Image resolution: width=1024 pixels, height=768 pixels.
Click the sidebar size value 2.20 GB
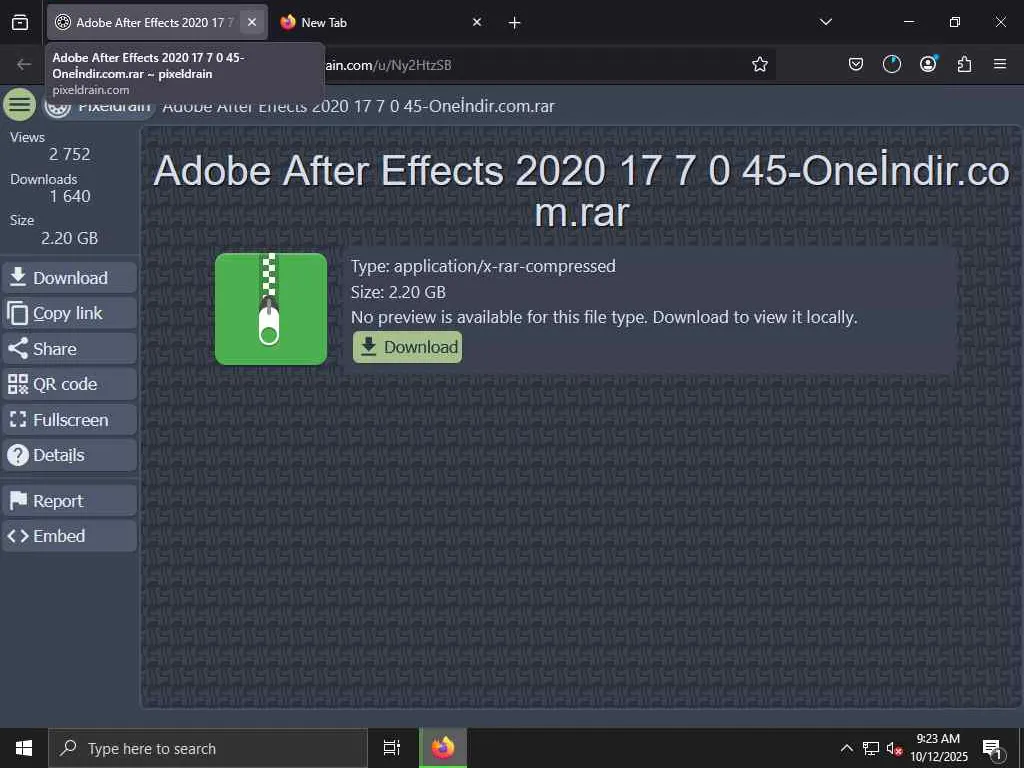(69, 238)
